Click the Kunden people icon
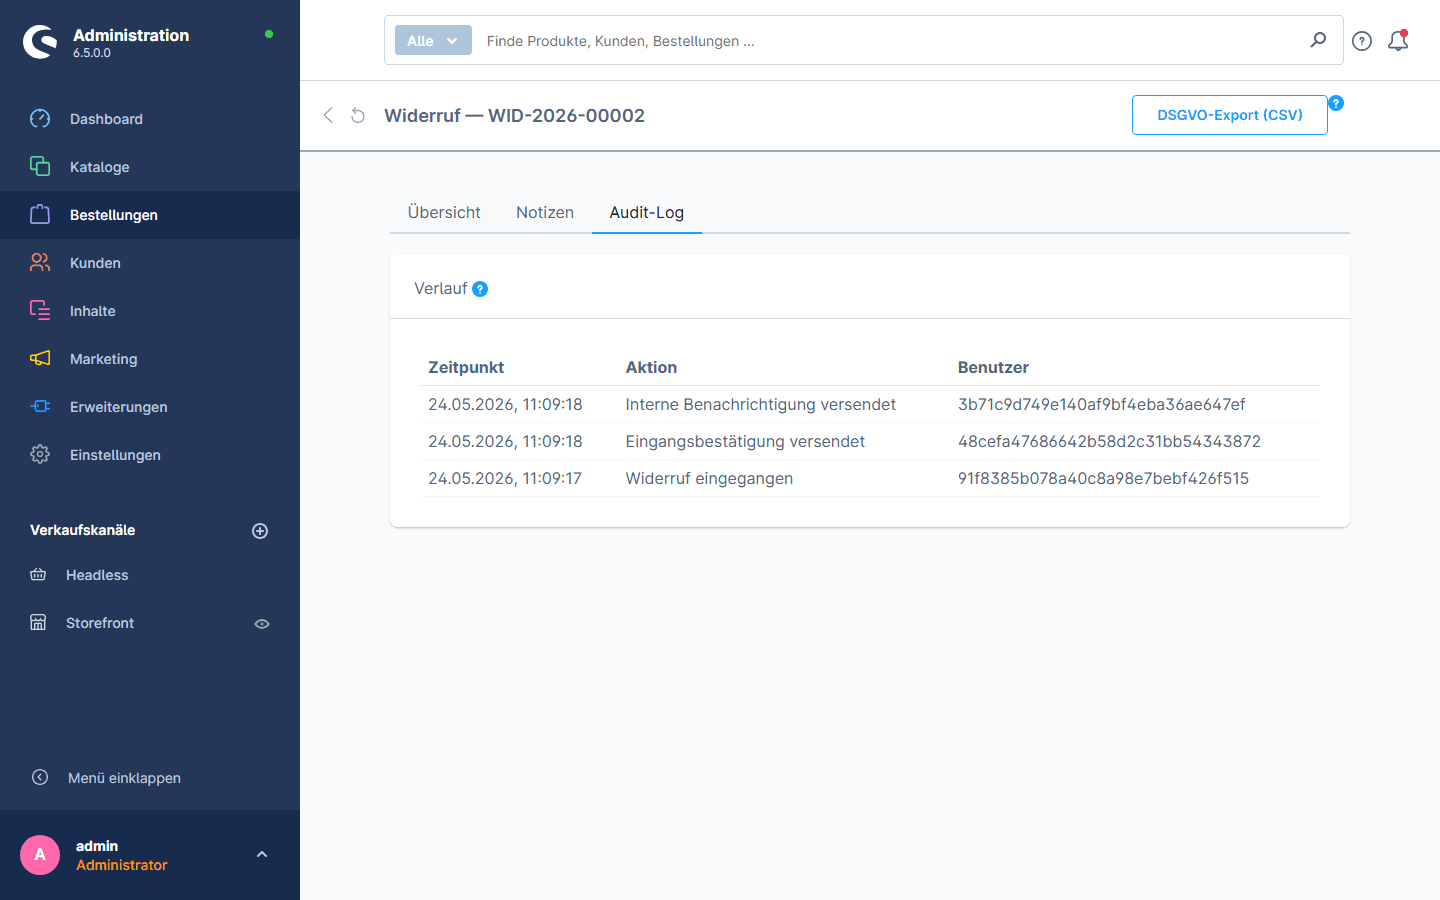 coord(40,263)
